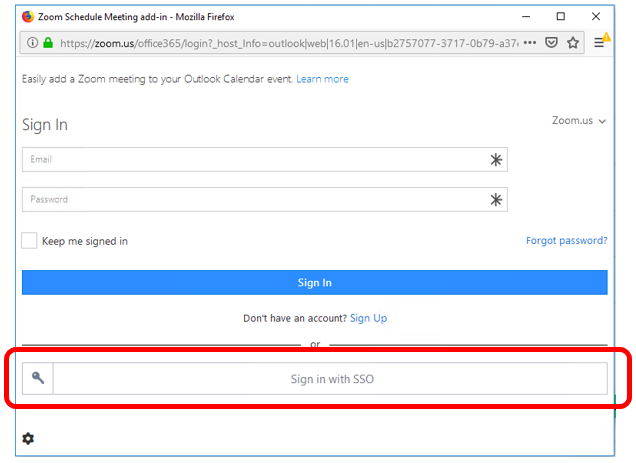
Task: Expand the Zoom.us region dropdown
Action: tap(579, 121)
